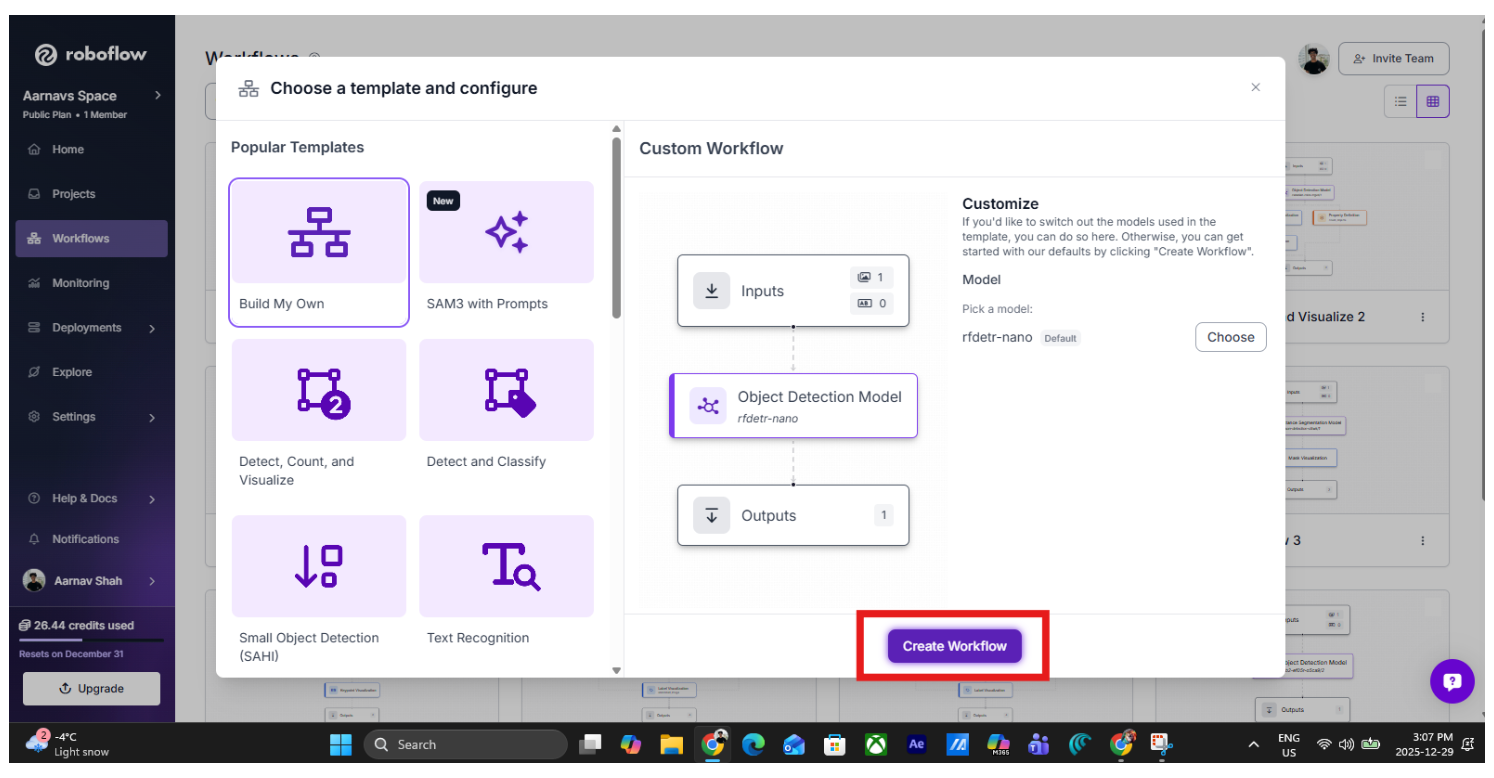The image size is (1494, 778).
Task: Go to Workflows in the sidebar
Action: (91, 238)
